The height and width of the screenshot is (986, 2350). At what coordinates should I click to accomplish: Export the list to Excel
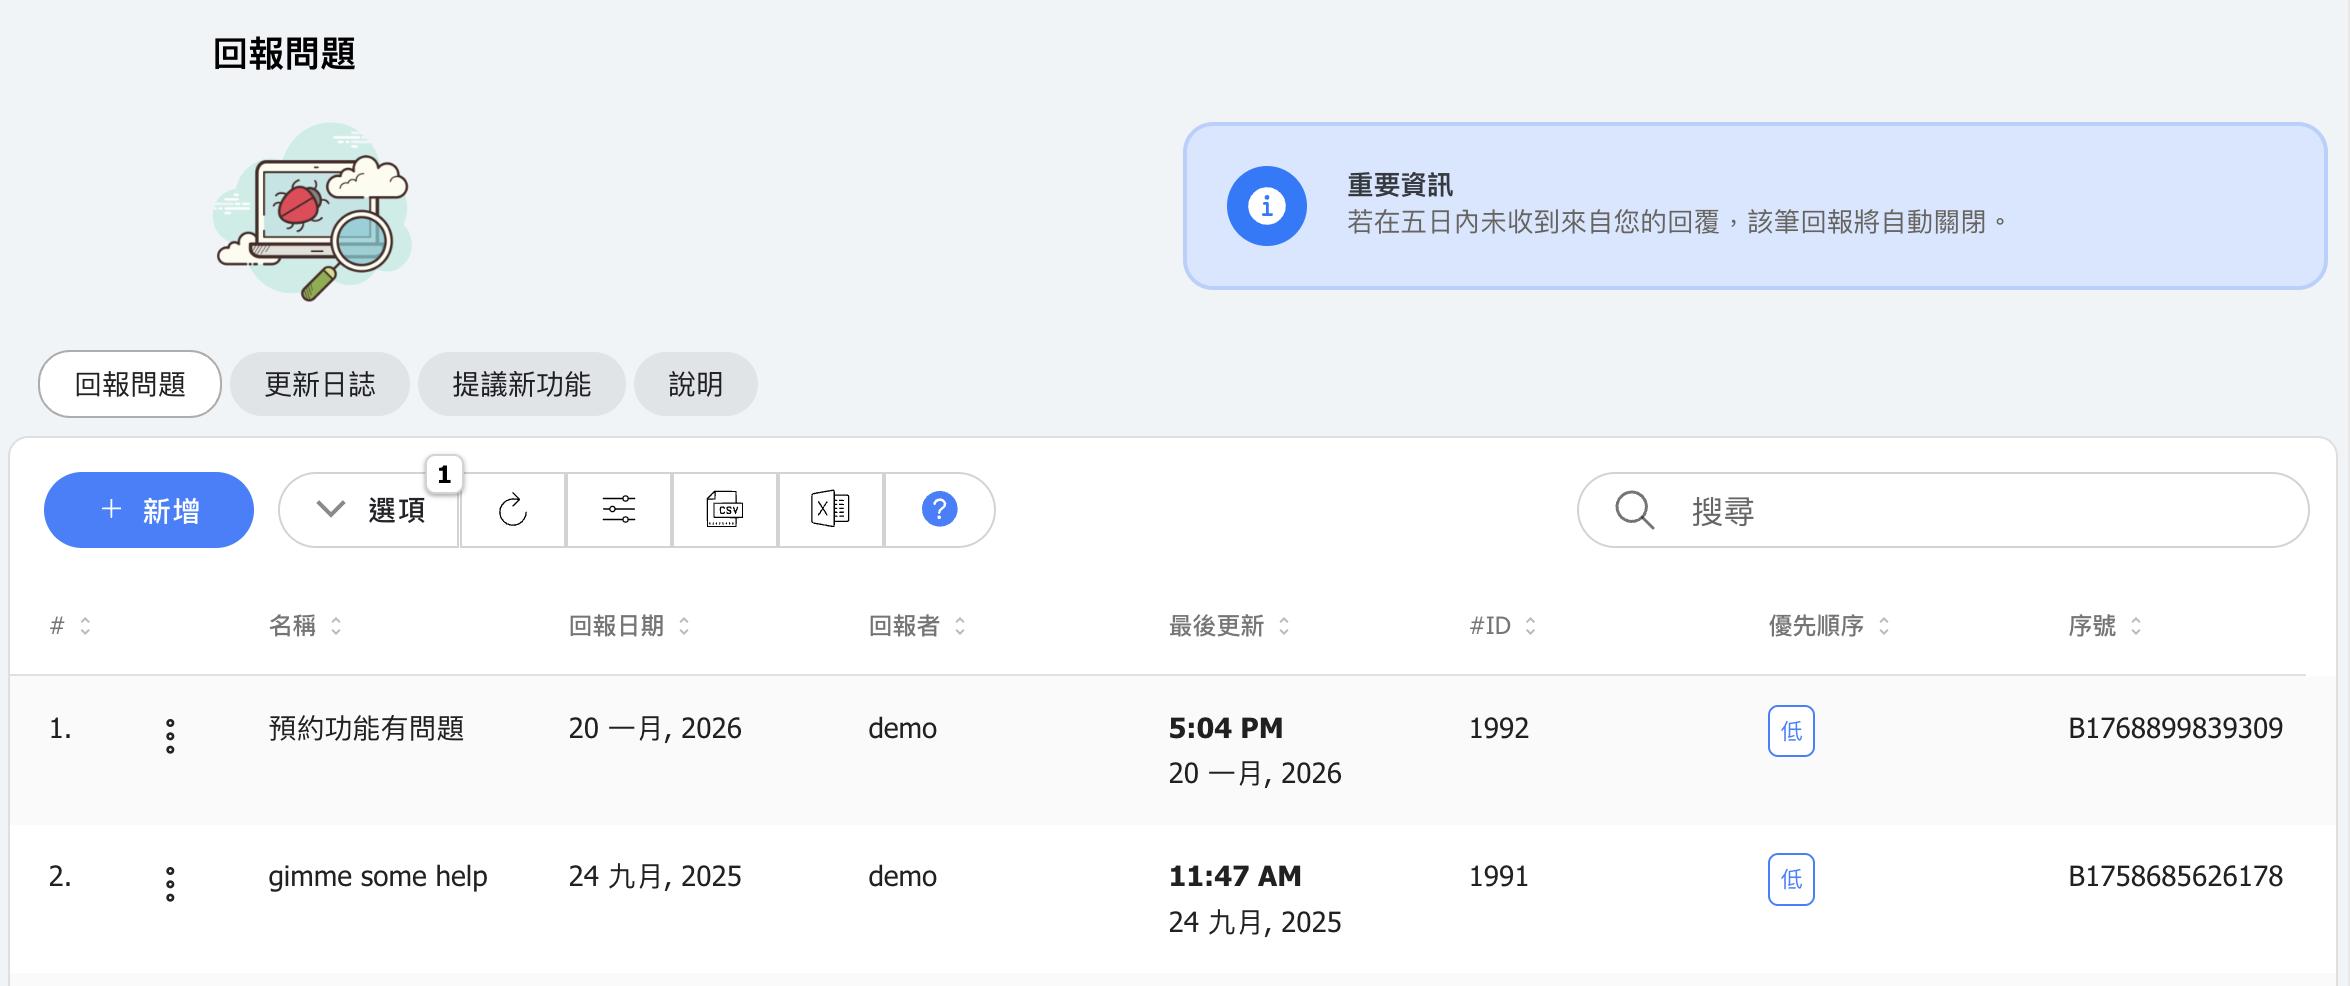(830, 510)
